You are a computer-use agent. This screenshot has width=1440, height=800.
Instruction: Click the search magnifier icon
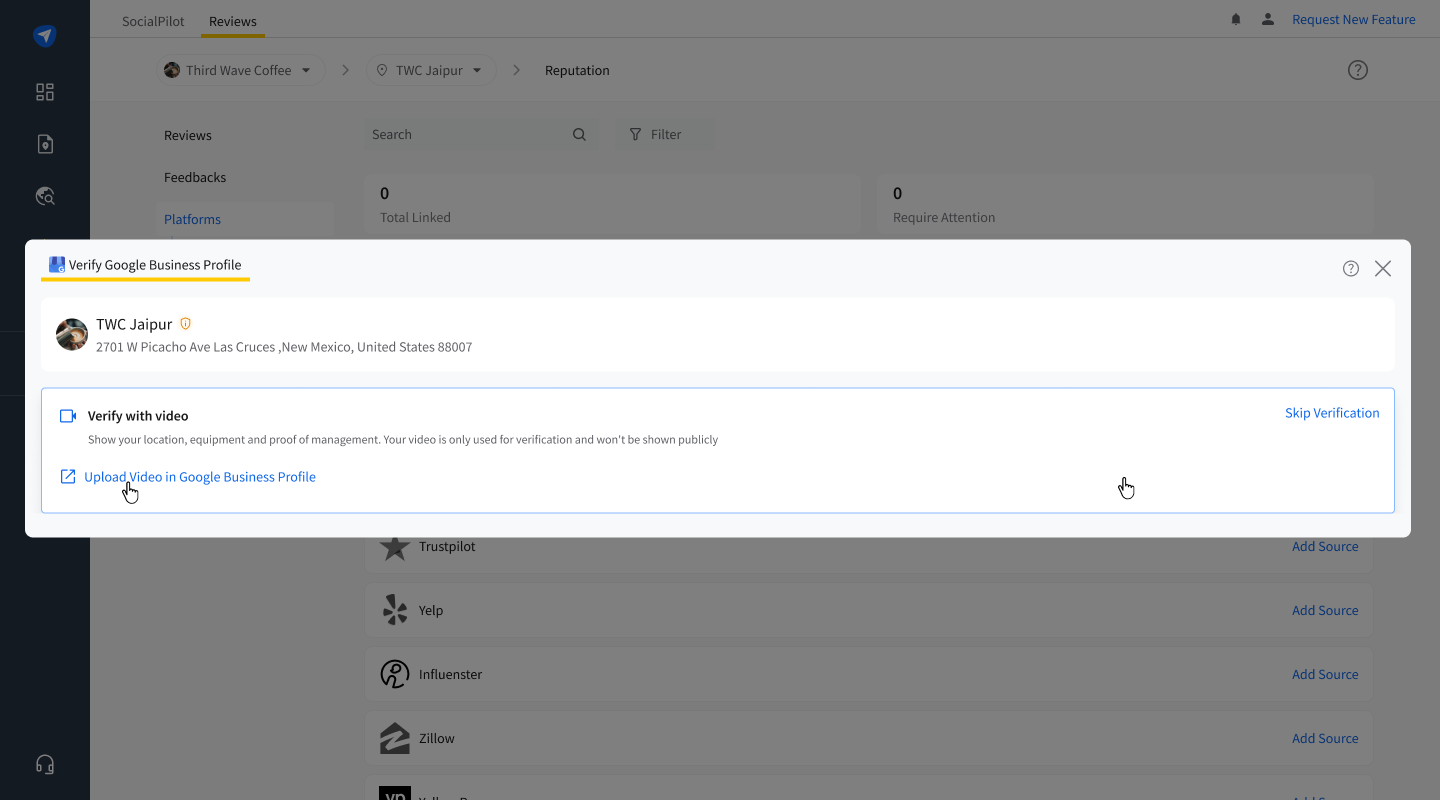[579, 135]
